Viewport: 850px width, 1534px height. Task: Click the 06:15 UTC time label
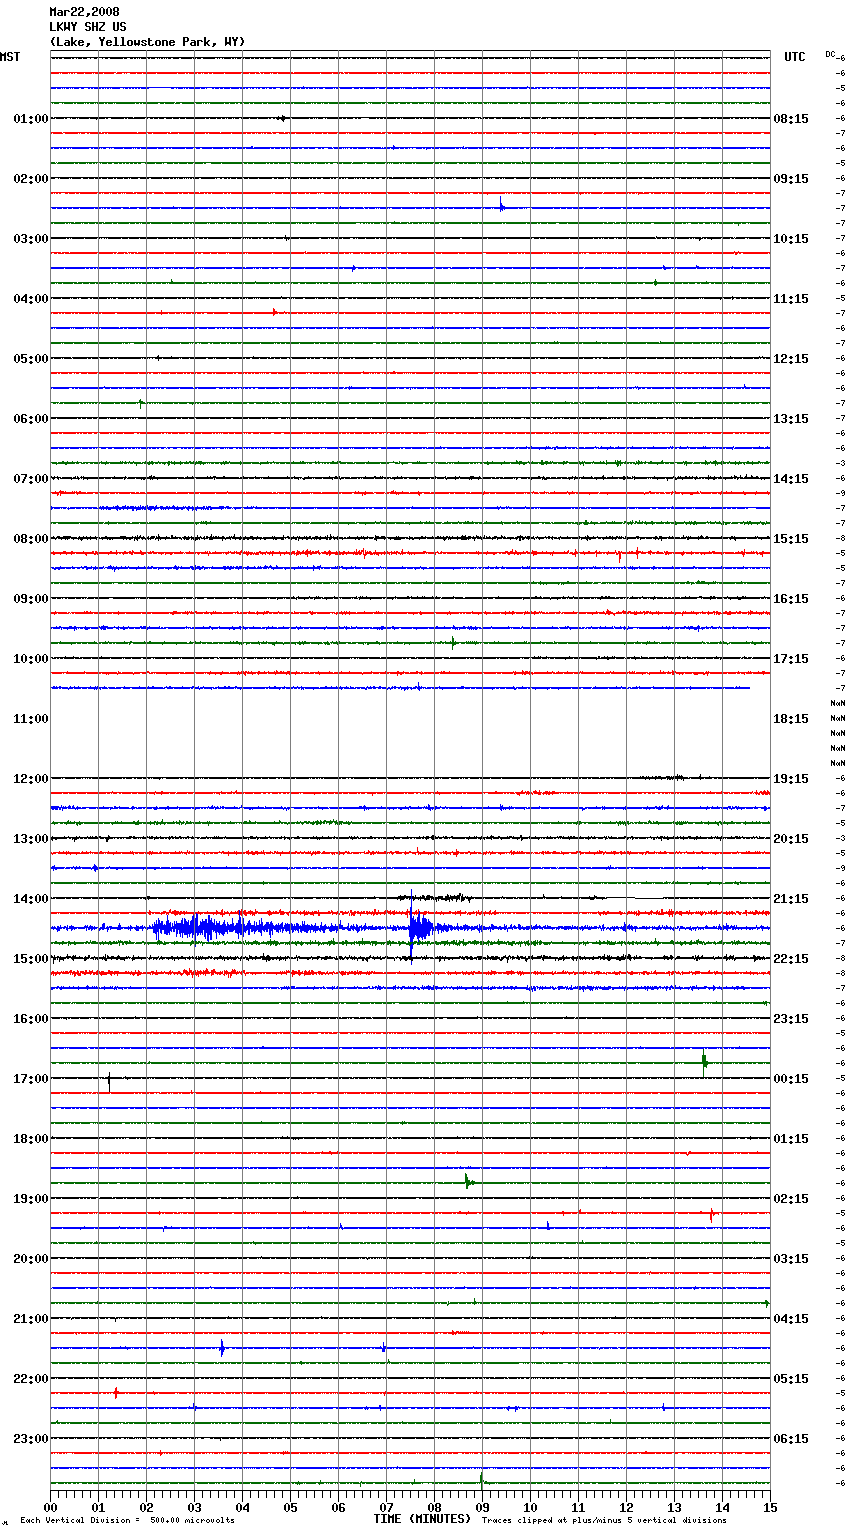(x=791, y=1439)
